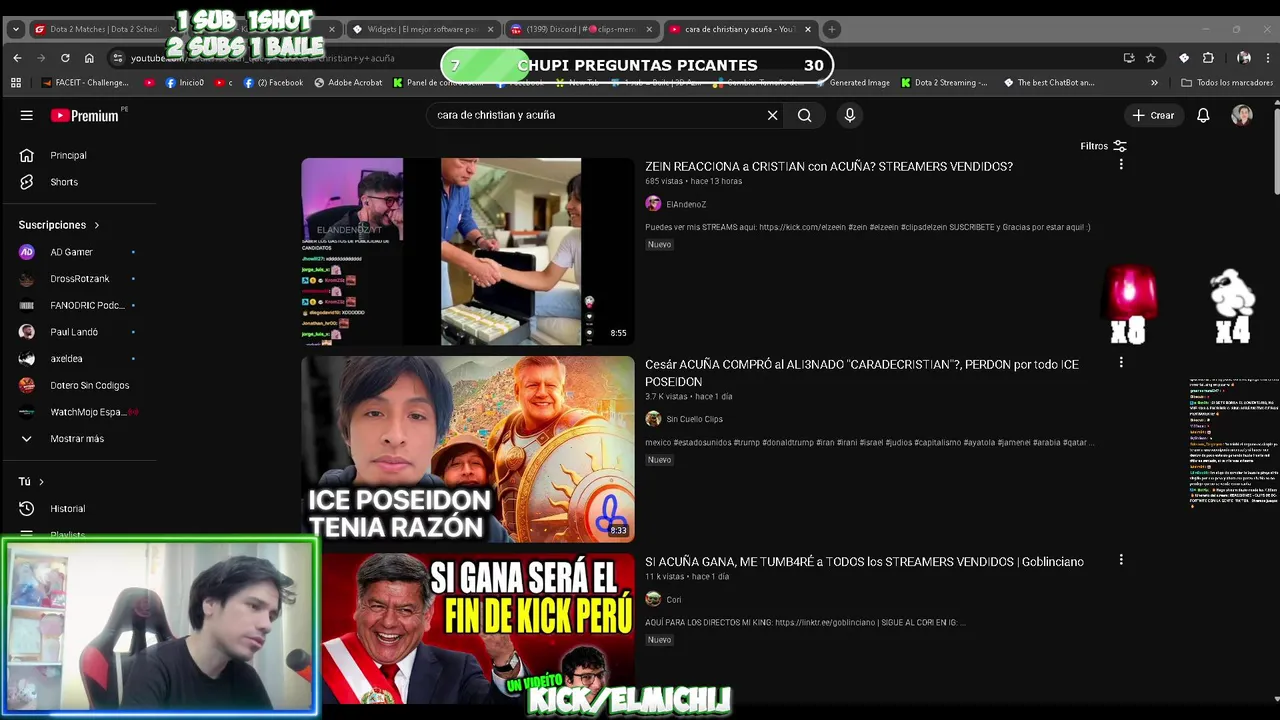Image resolution: width=1280 pixels, height=720 pixels.
Task: Open the browser extensions puzzle icon
Action: [x=1208, y=58]
